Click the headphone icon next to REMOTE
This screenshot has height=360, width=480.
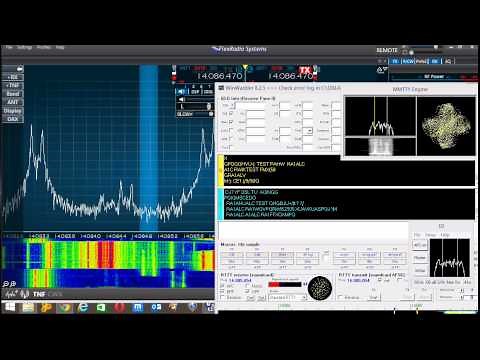405,52
